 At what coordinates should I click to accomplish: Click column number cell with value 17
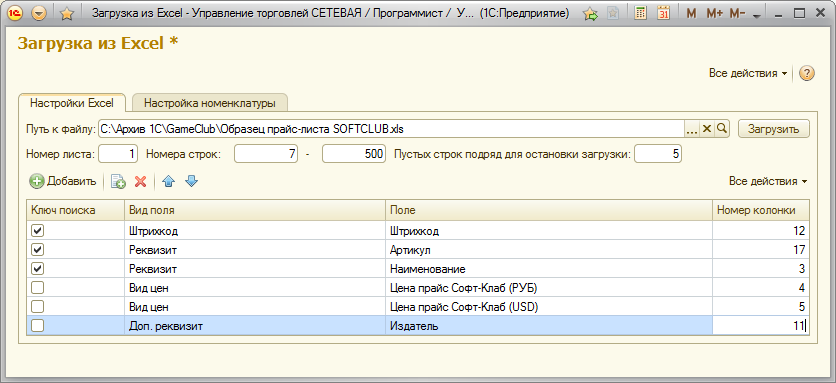[x=761, y=250]
